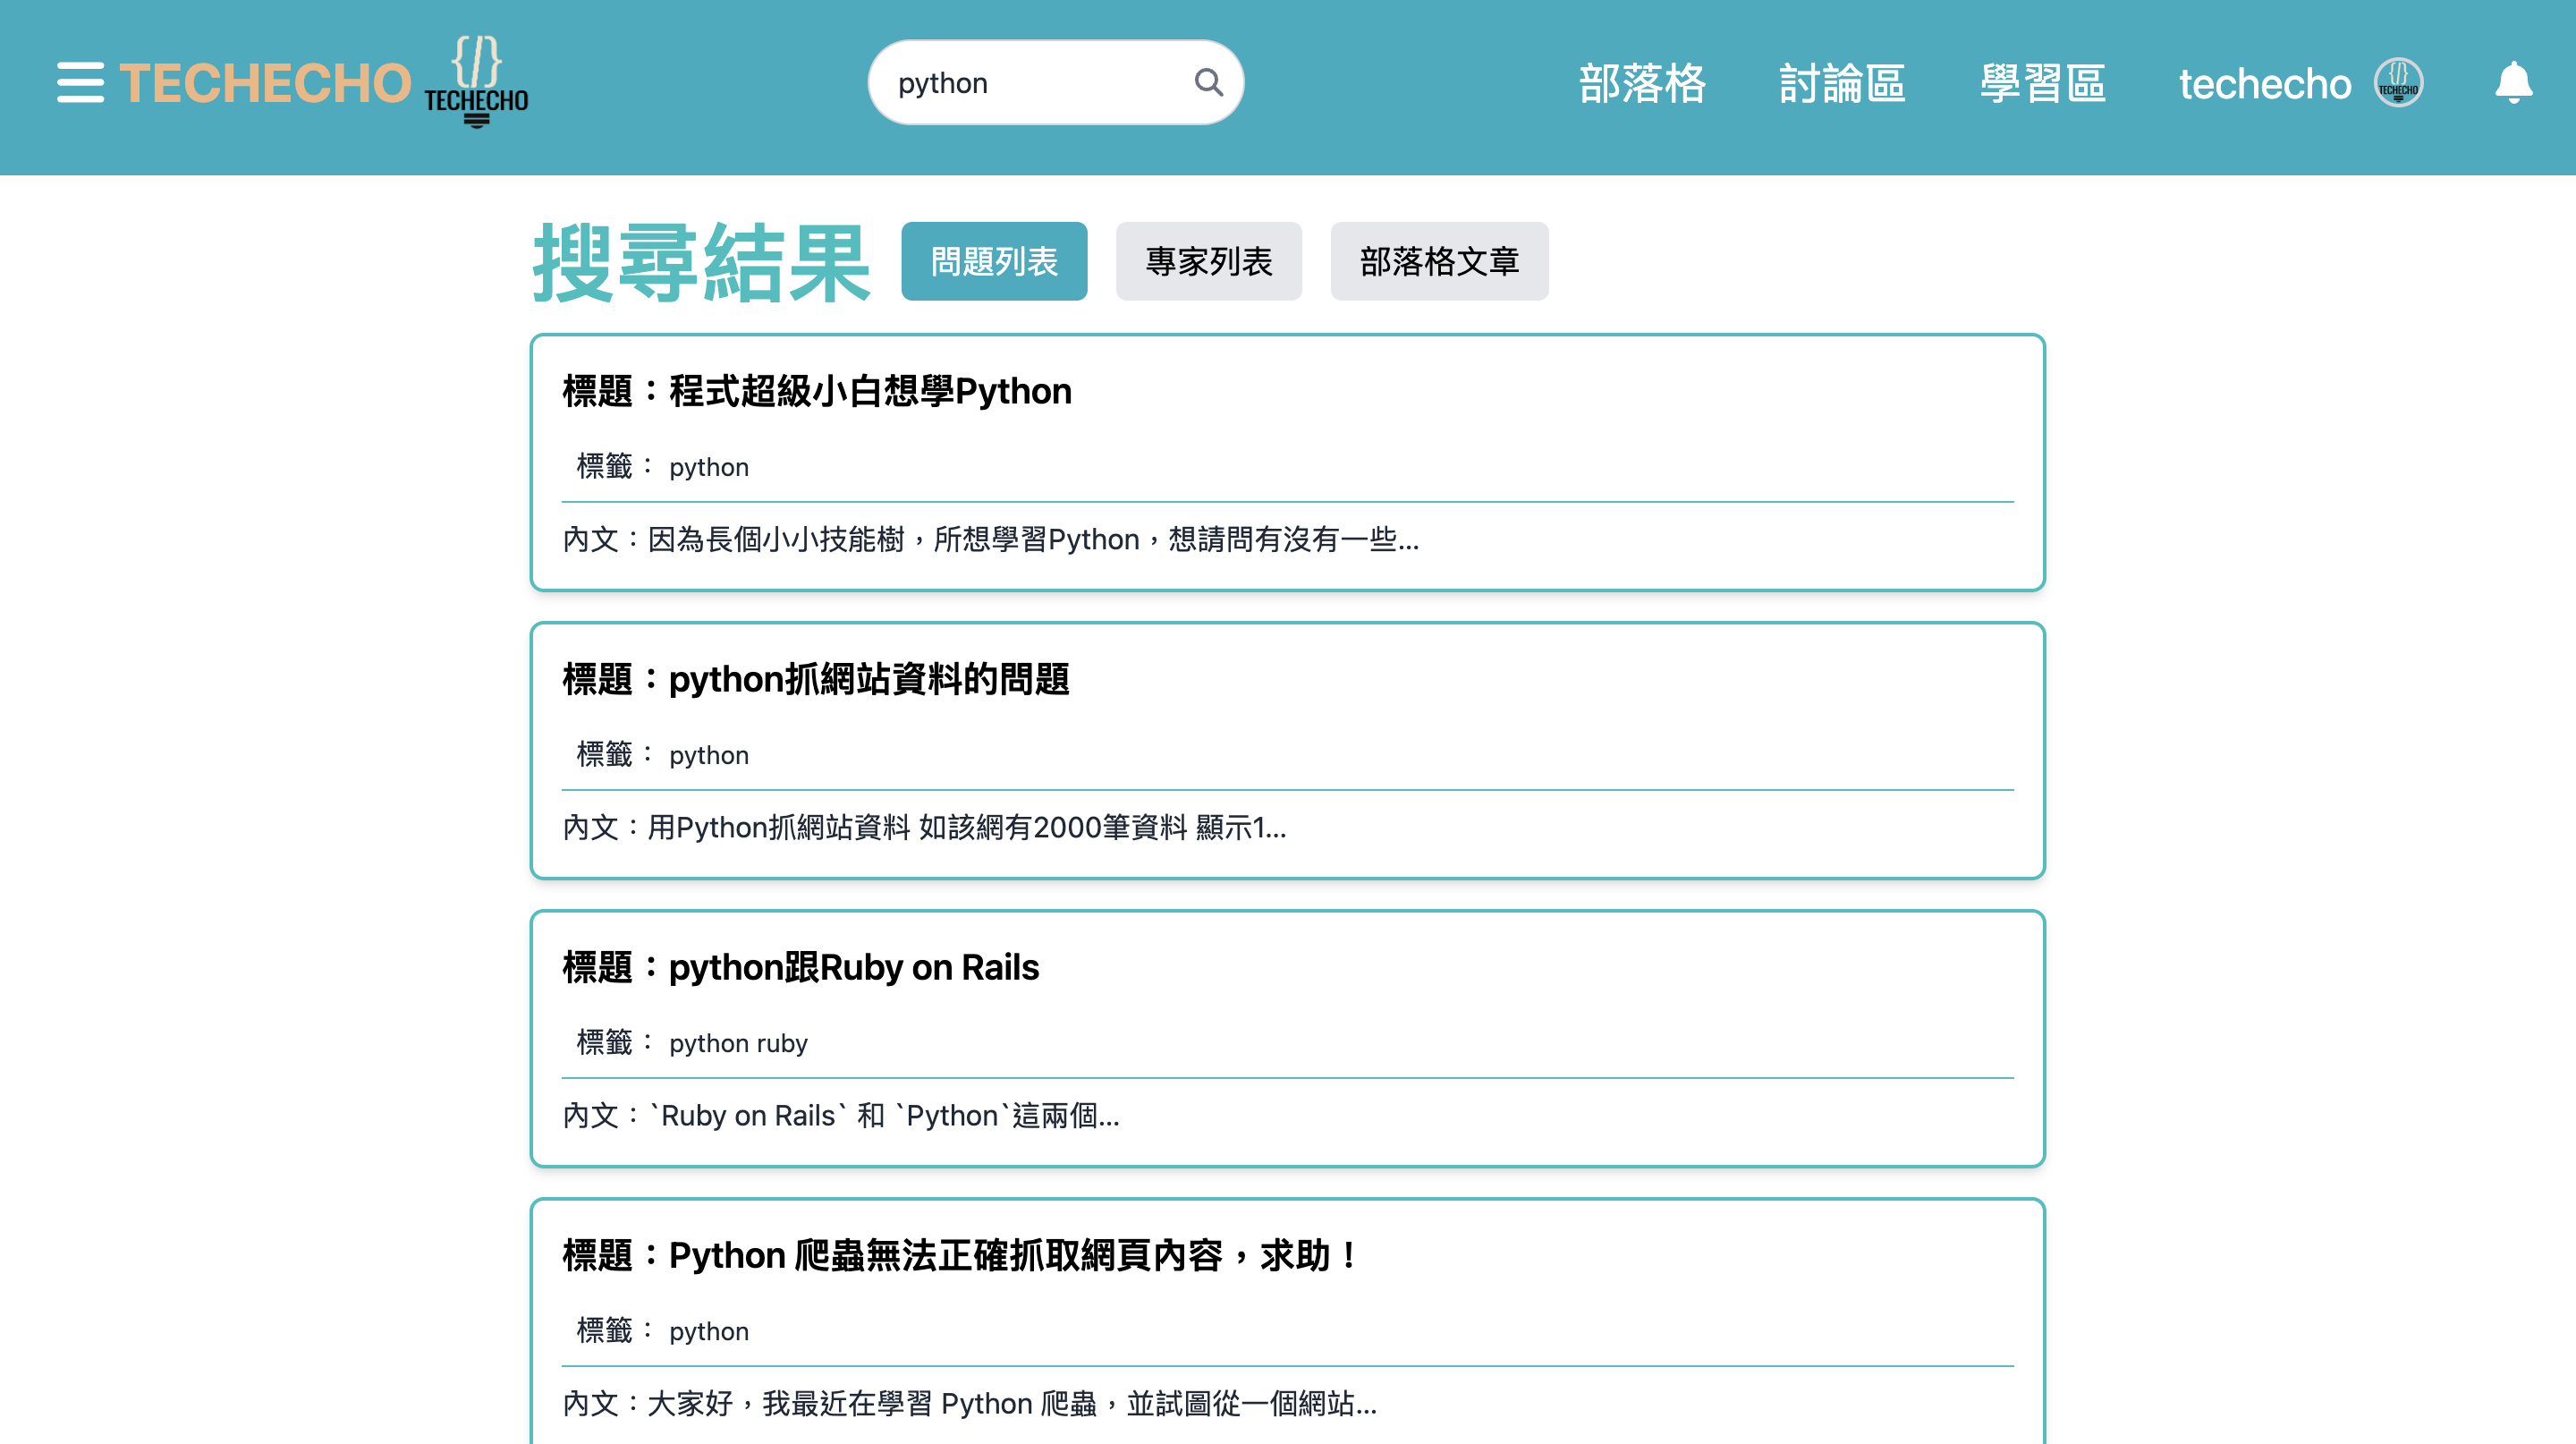Switch to the 部落格文章 tab

point(1438,261)
